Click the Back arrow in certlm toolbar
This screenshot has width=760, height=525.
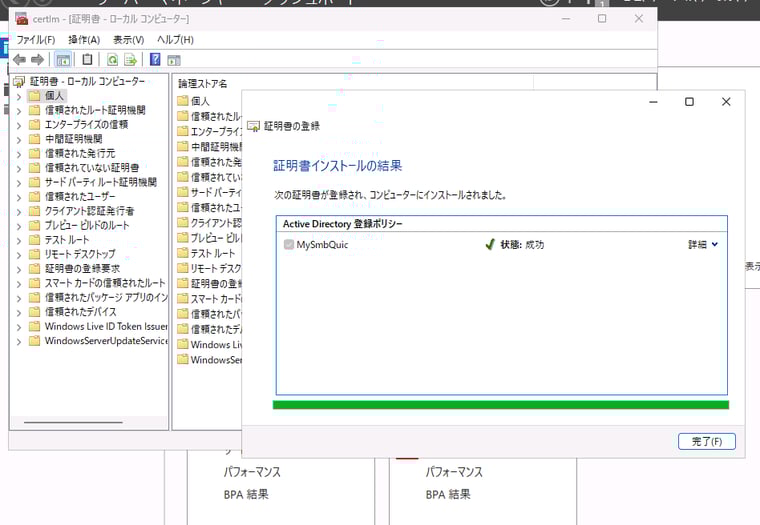tap(19, 60)
